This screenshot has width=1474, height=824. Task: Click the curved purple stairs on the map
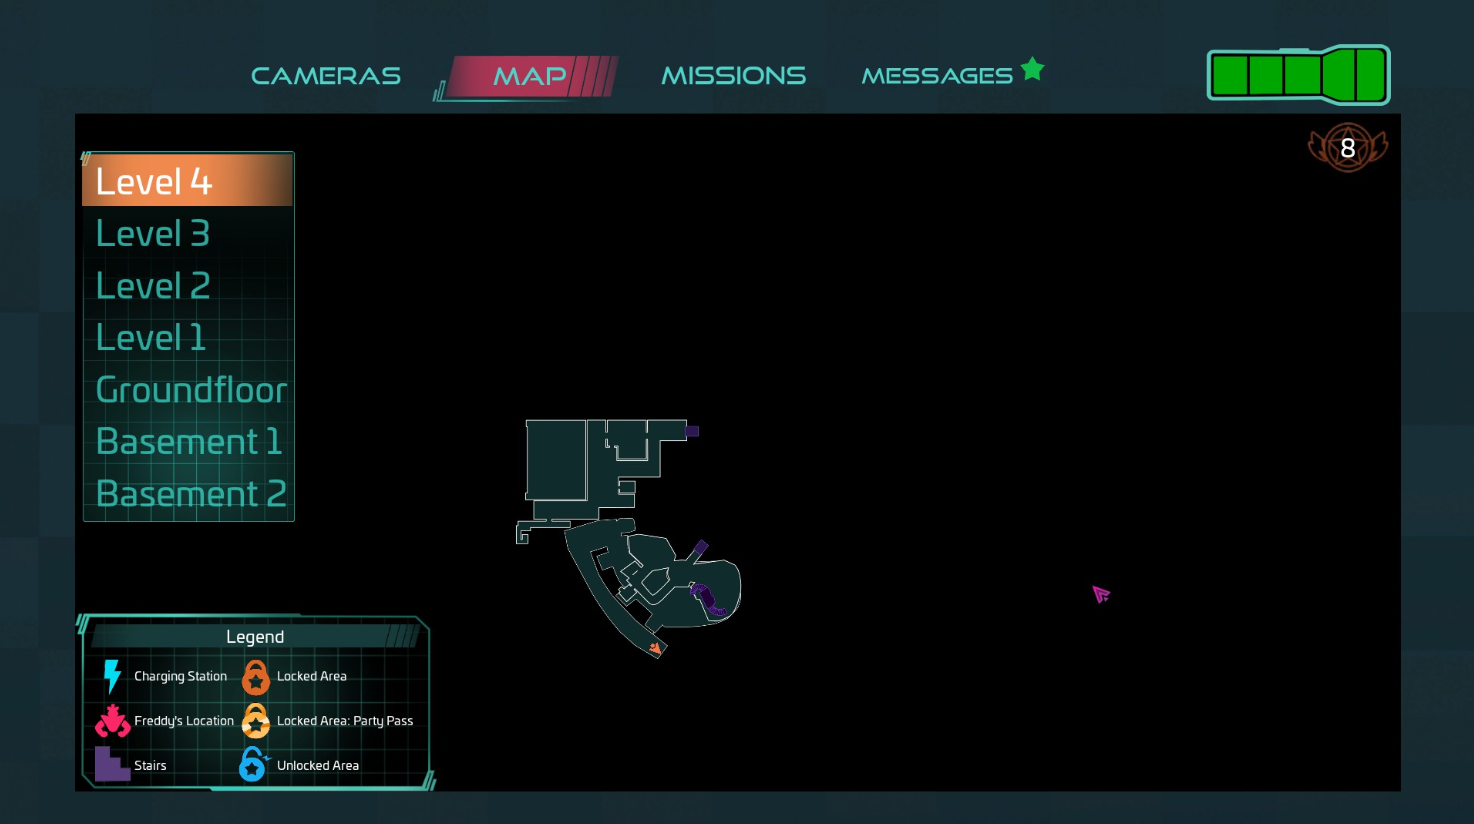click(709, 600)
